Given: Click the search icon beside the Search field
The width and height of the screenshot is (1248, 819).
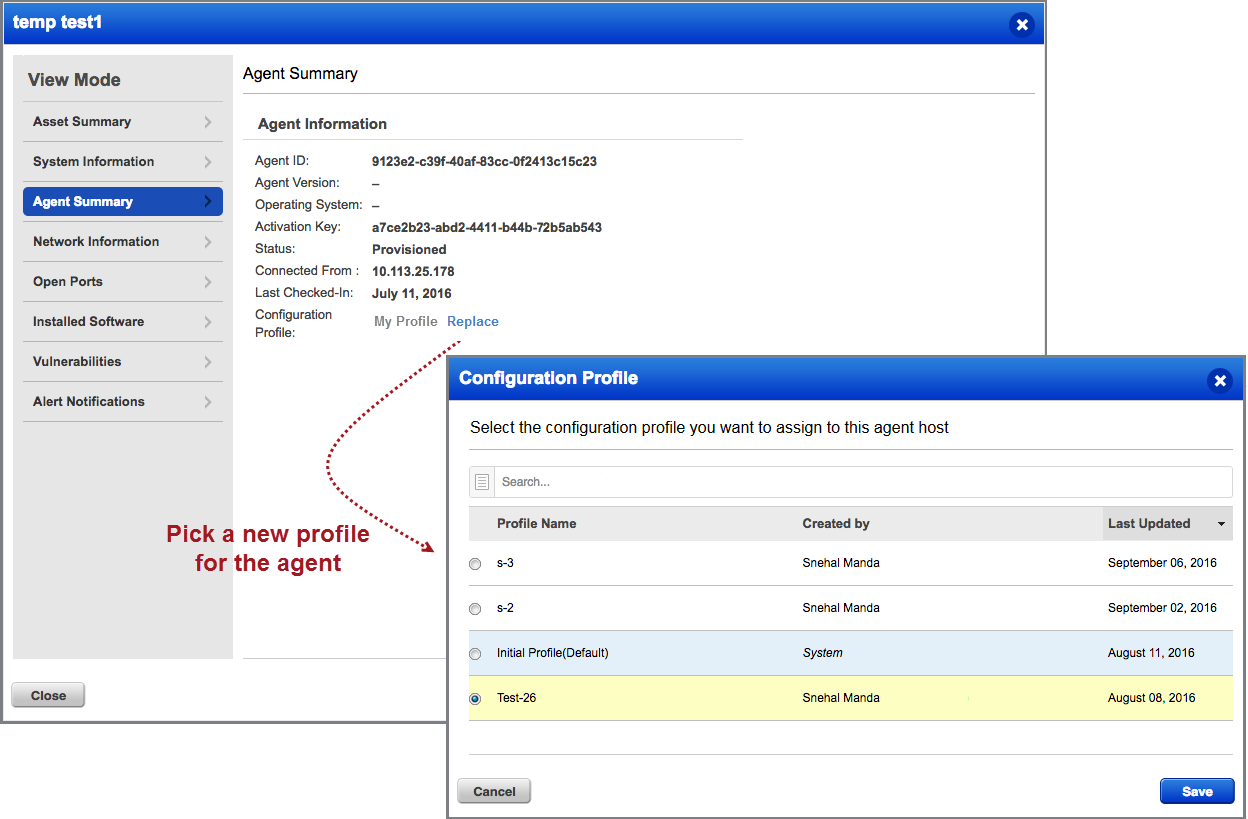Looking at the screenshot, I should coord(481,481).
